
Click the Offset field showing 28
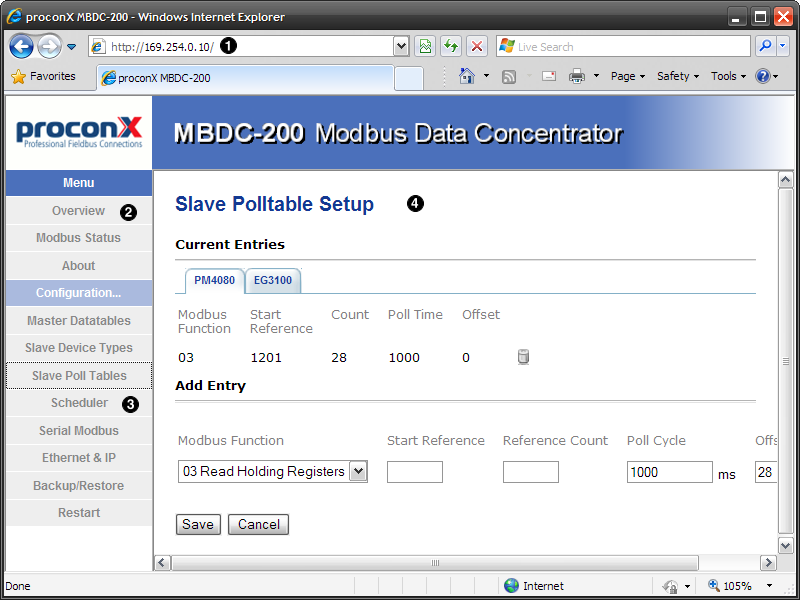(x=766, y=472)
